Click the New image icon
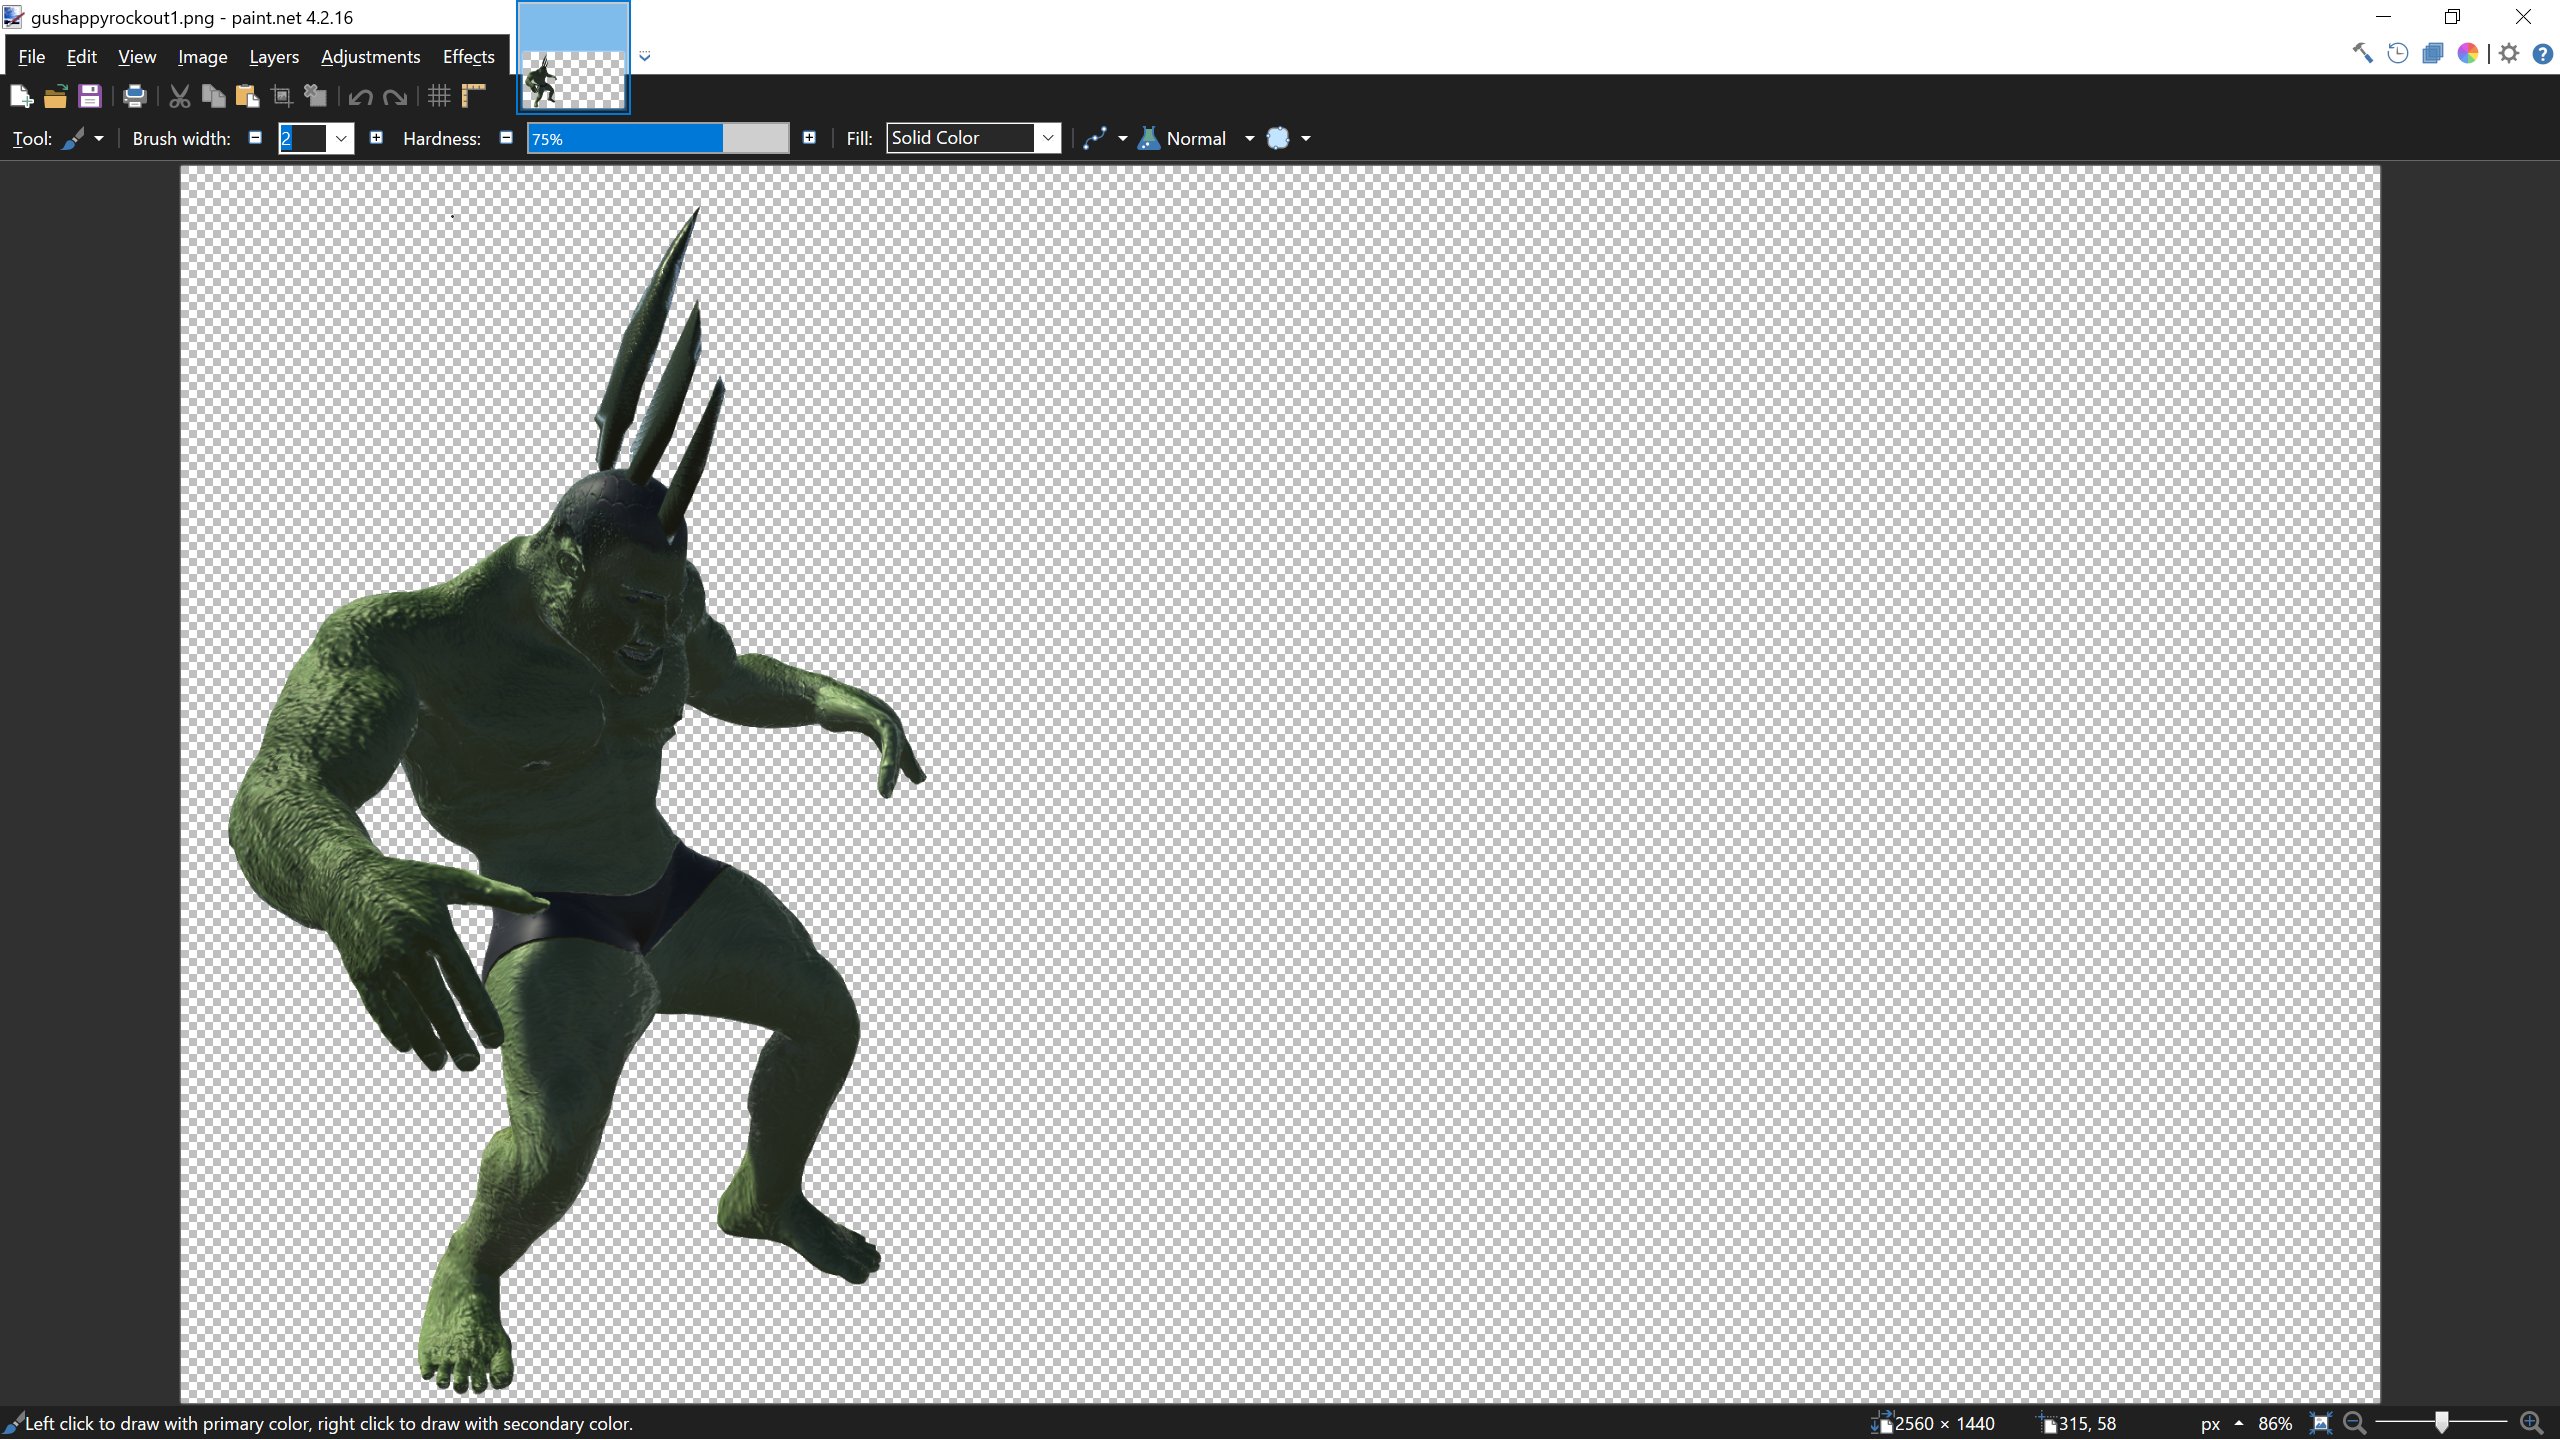This screenshot has width=2560, height=1440. pyautogui.click(x=21, y=96)
